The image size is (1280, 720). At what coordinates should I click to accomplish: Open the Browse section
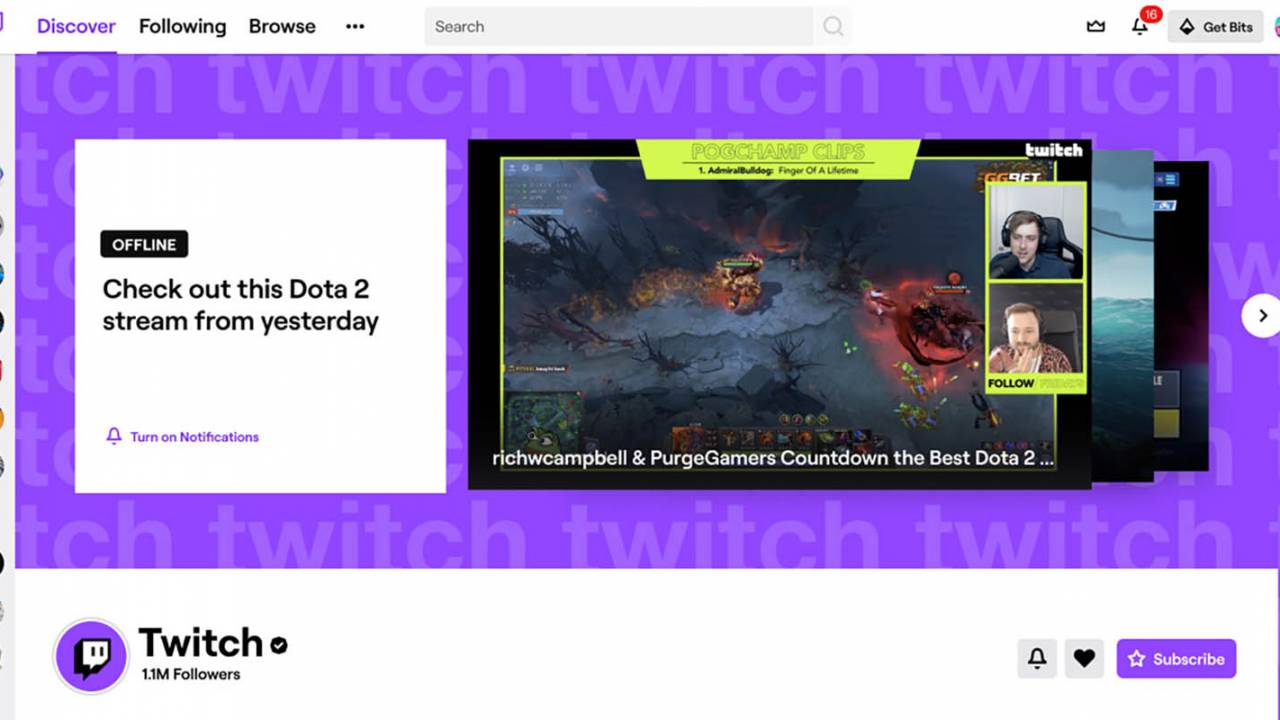tap(281, 26)
